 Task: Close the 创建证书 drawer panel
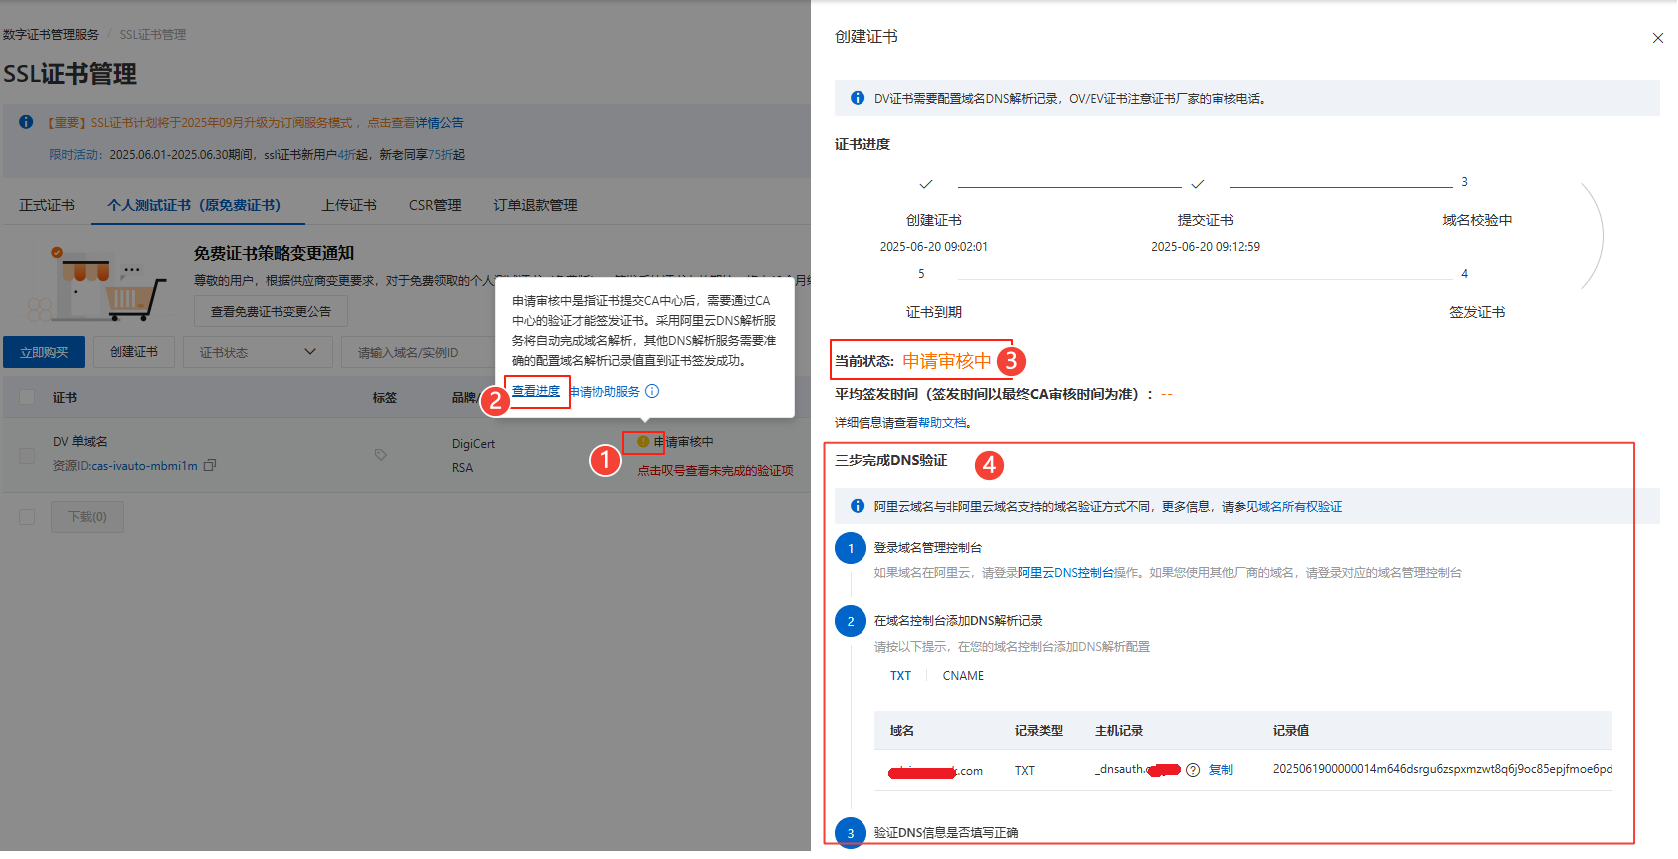pos(1657,38)
